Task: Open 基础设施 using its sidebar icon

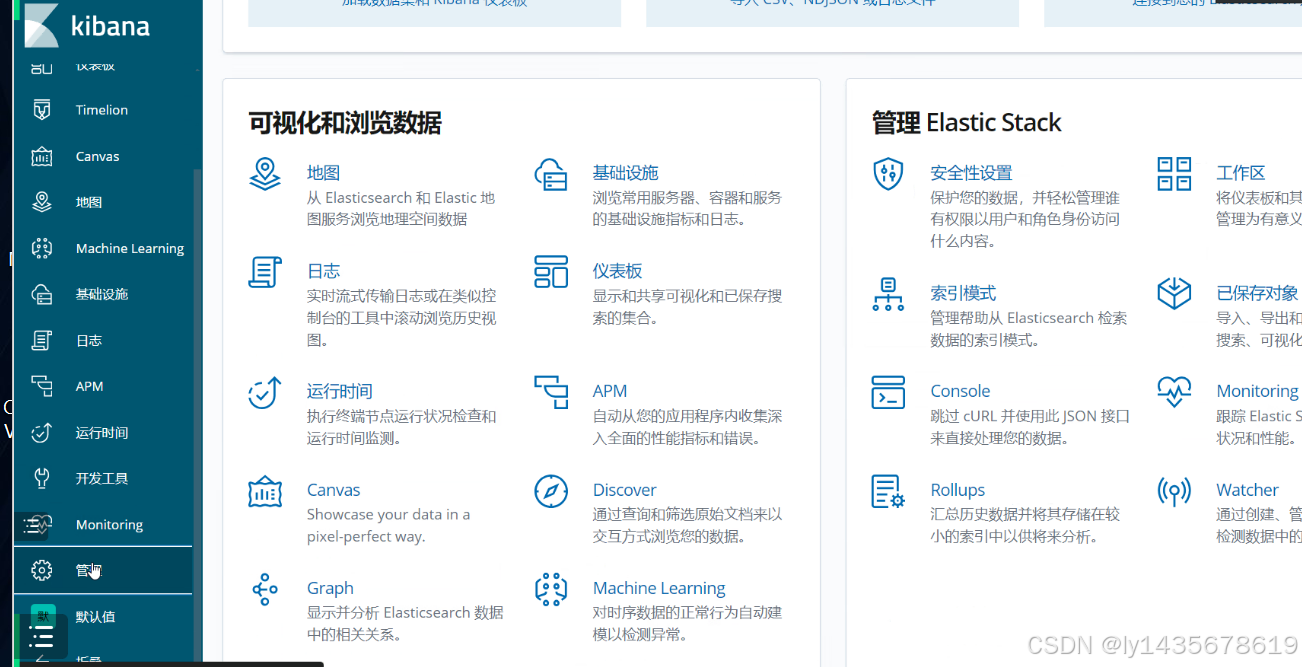Action: 41,294
